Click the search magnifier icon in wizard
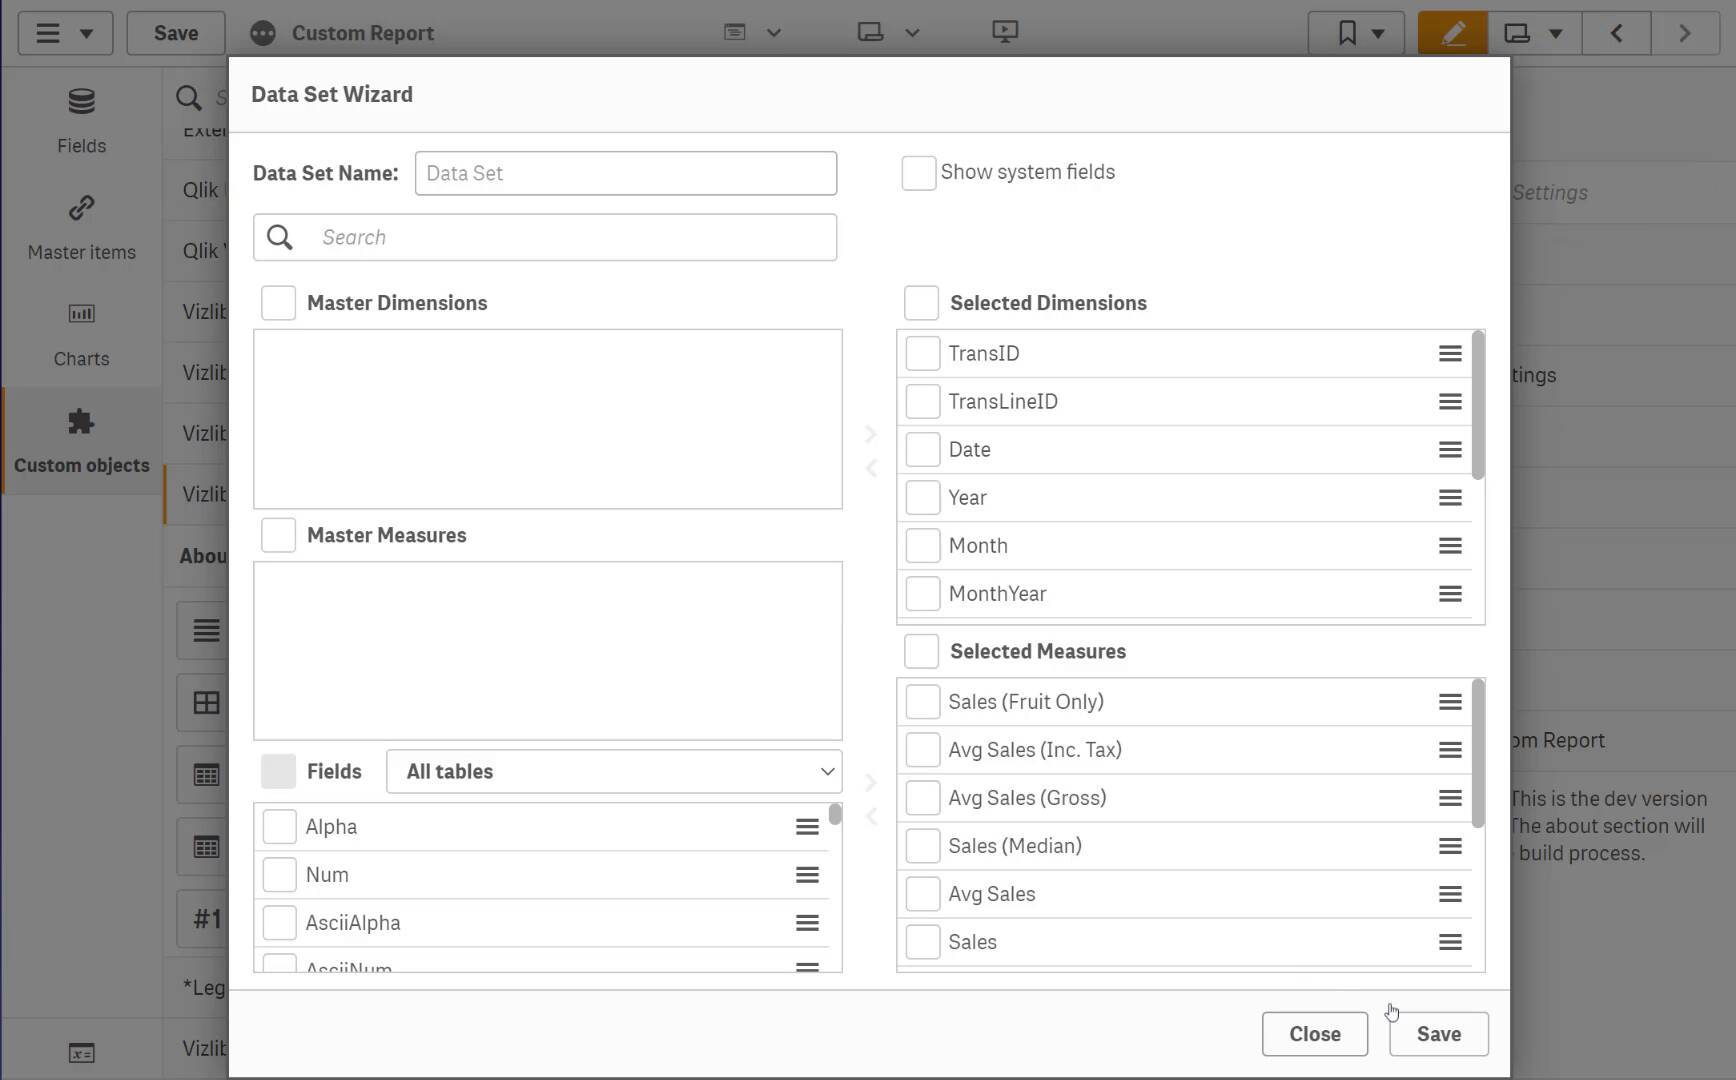 click(x=280, y=238)
